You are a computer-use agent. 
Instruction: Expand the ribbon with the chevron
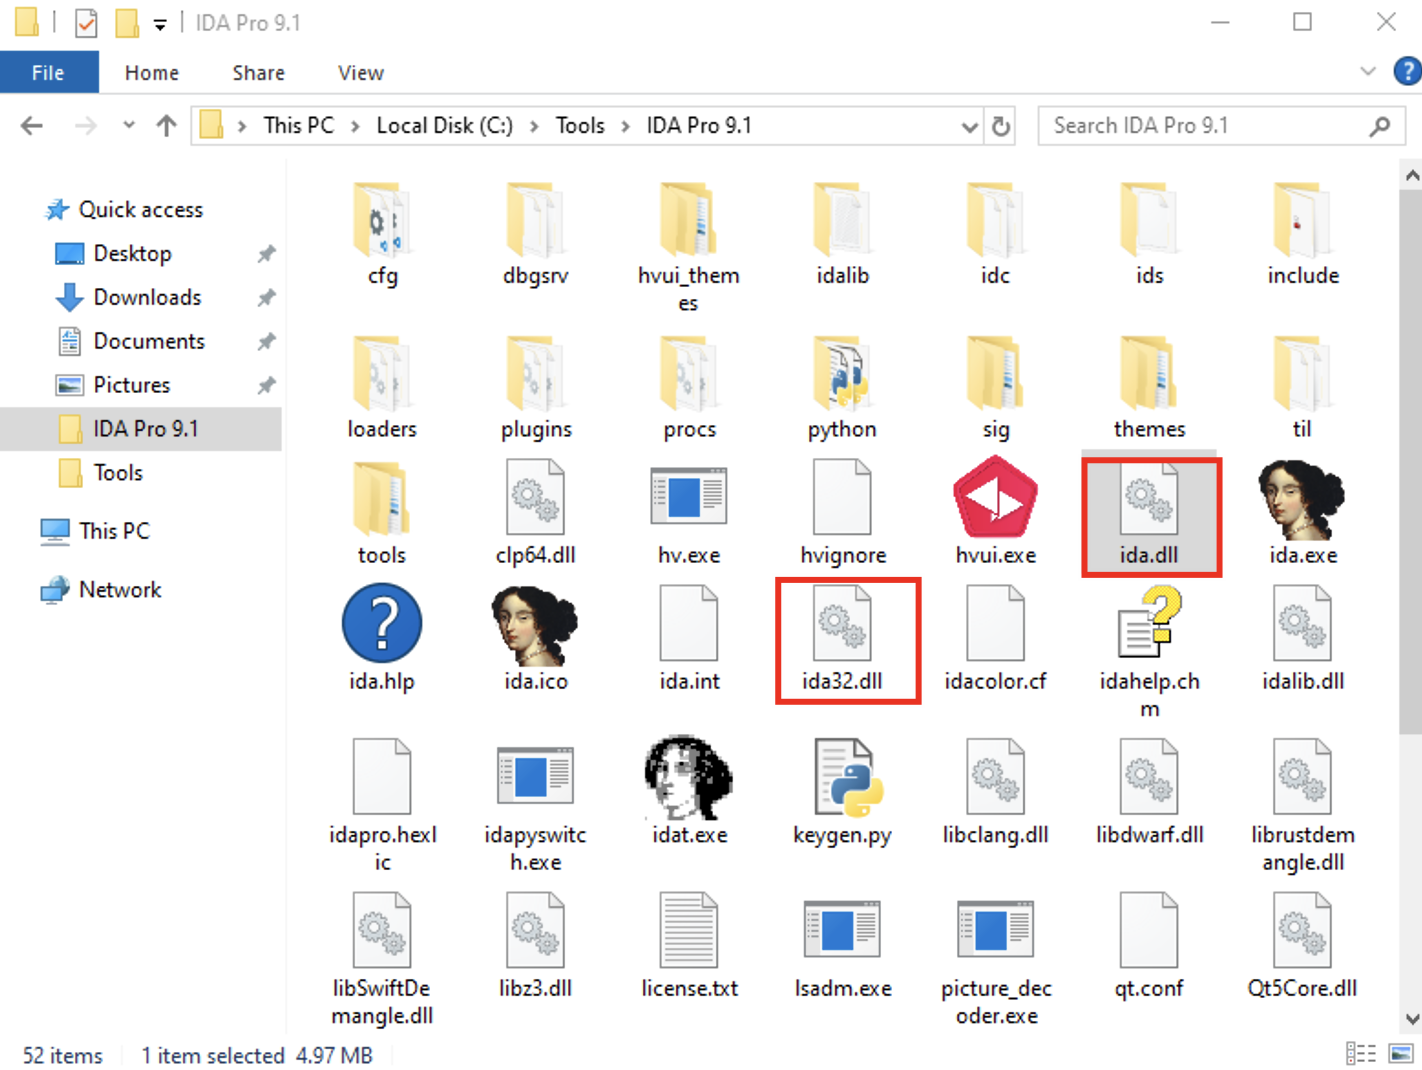[1368, 72]
